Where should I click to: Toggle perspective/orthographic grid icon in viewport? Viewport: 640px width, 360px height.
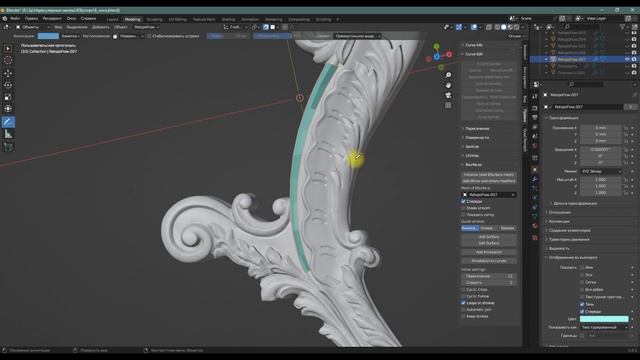(448, 105)
